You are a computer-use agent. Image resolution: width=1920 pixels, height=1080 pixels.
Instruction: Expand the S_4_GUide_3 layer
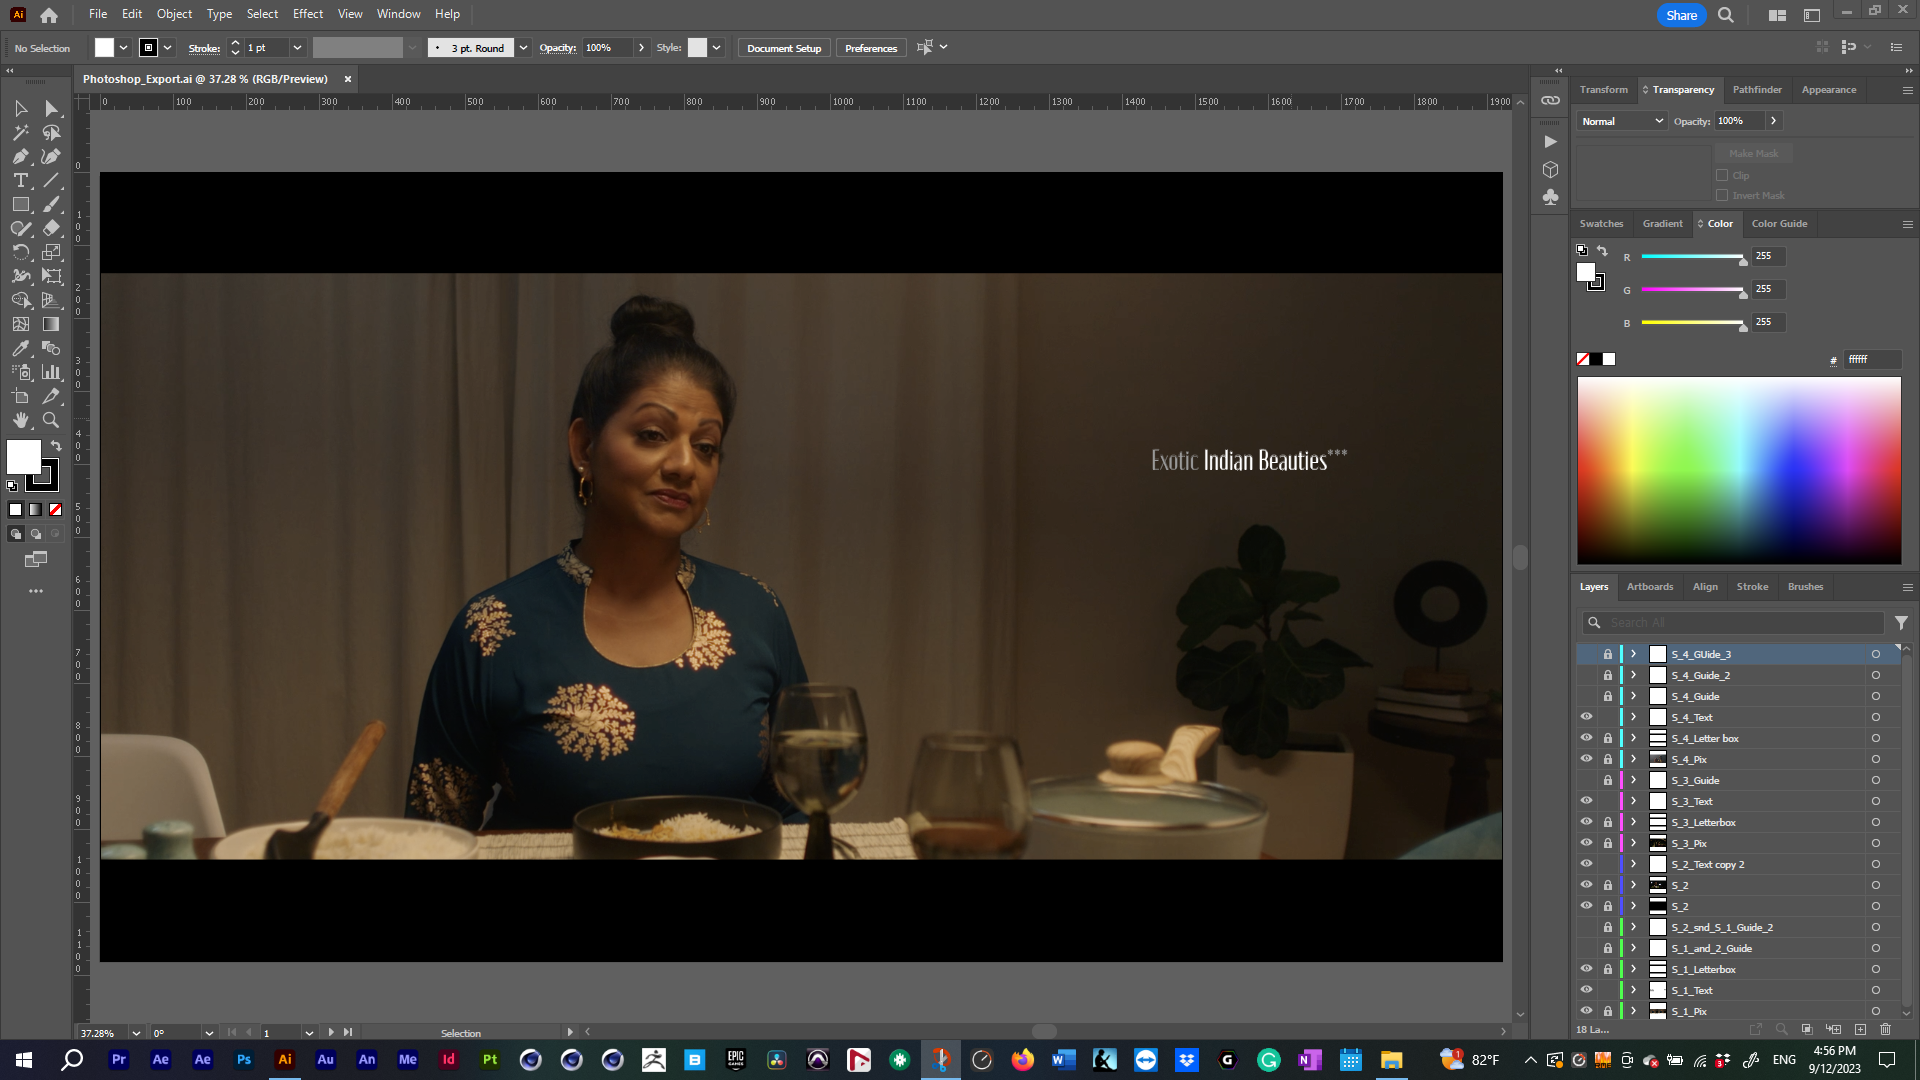pos(1633,654)
